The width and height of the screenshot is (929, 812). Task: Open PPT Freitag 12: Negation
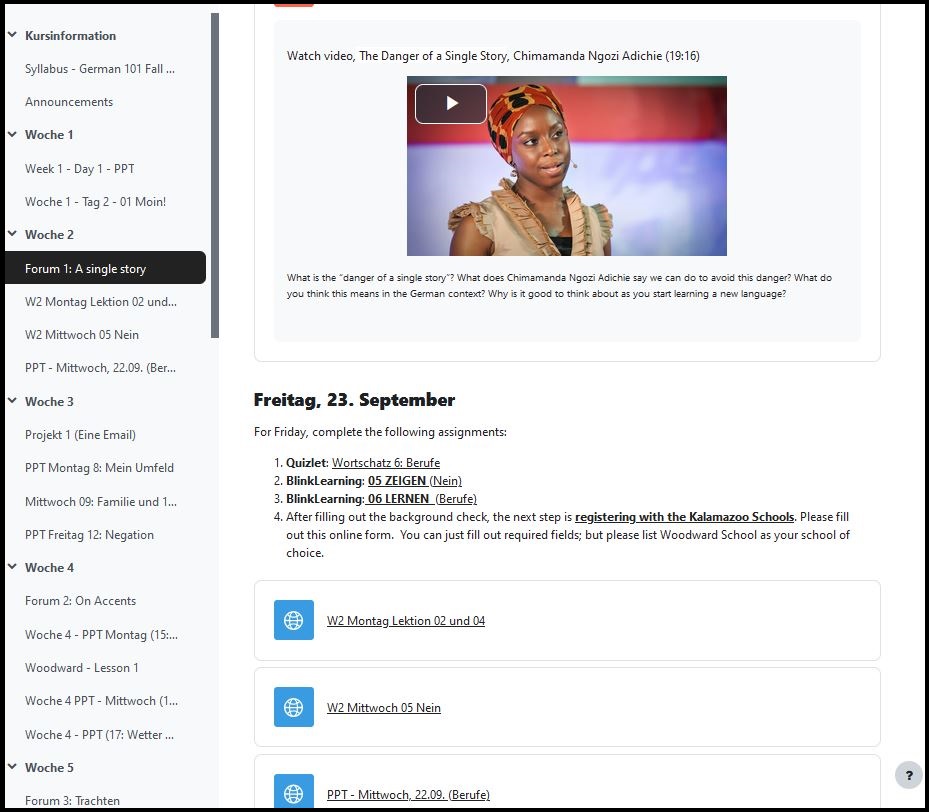pos(89,535)
